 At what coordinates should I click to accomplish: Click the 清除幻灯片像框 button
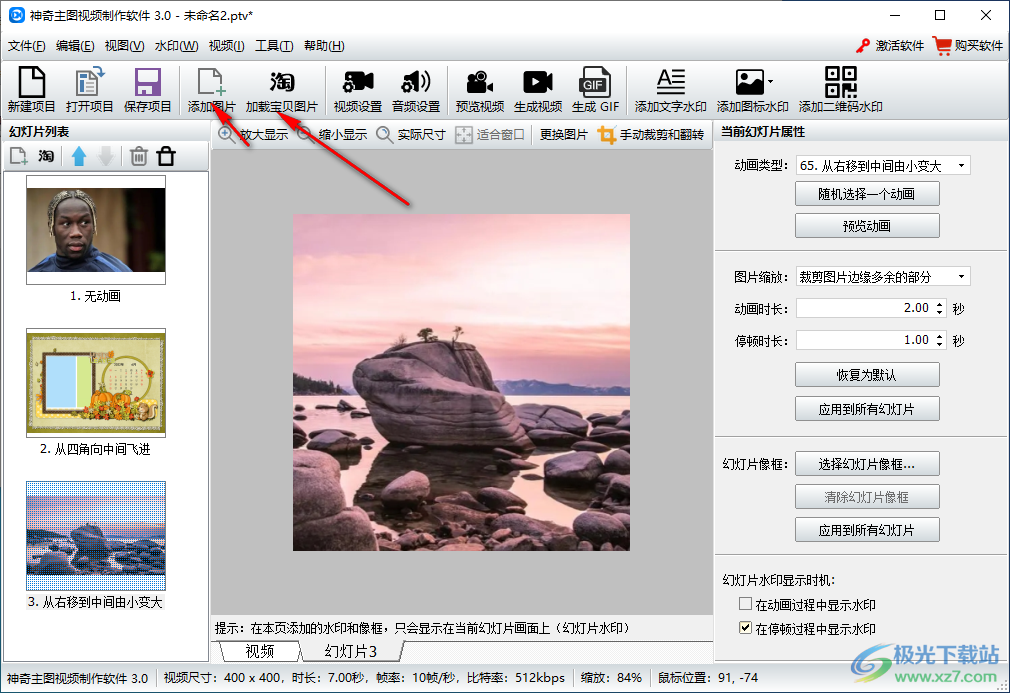pyautogui.click(x=867, y=497)
